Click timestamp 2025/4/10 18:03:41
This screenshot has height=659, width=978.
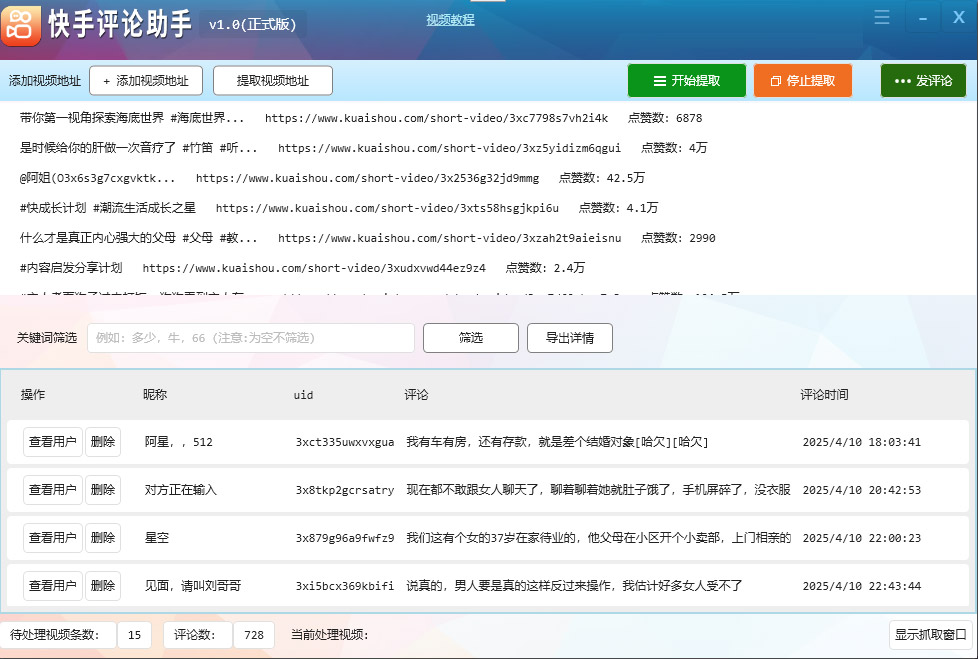[861, 442]
